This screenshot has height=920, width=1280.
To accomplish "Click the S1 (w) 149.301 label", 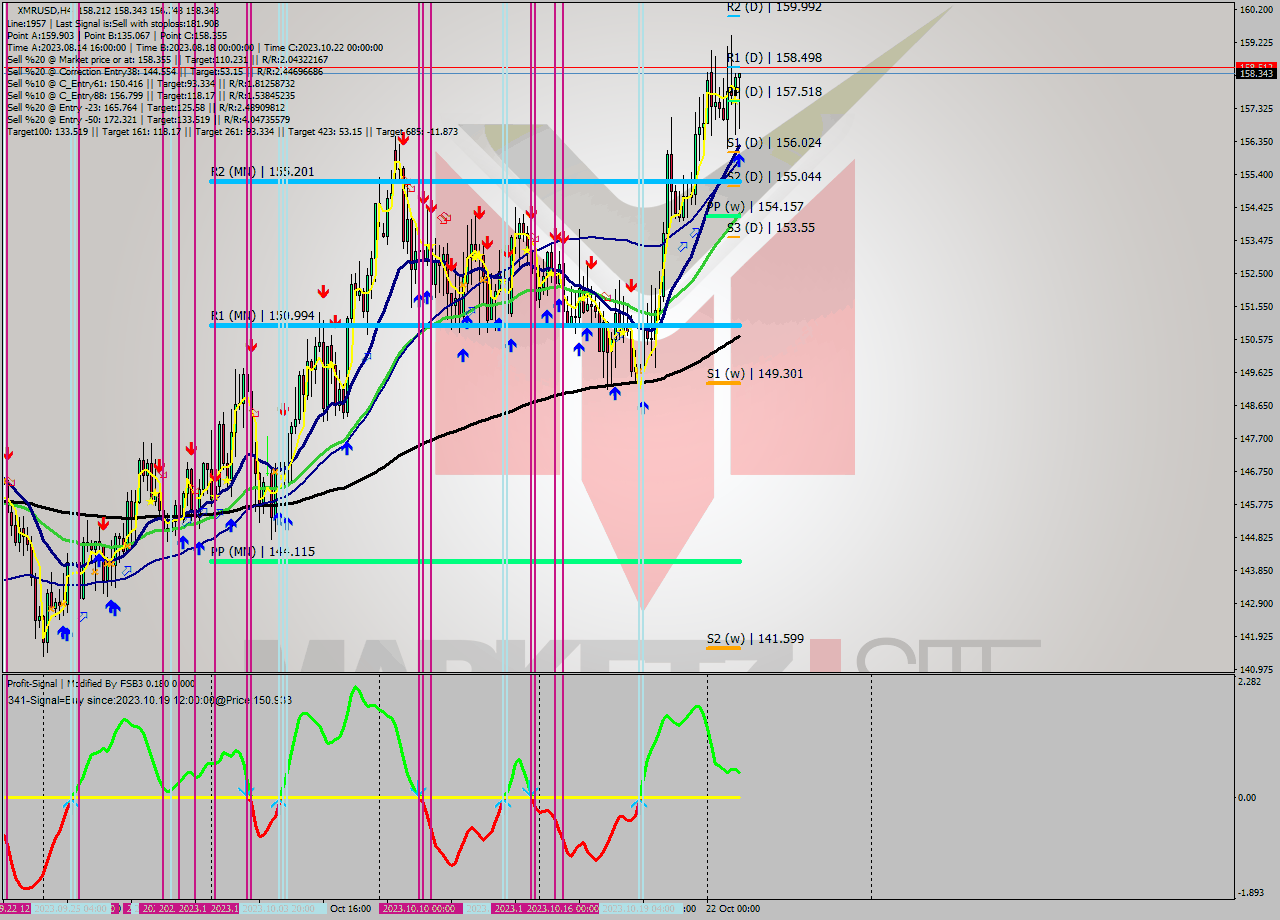I will [755, 374].
